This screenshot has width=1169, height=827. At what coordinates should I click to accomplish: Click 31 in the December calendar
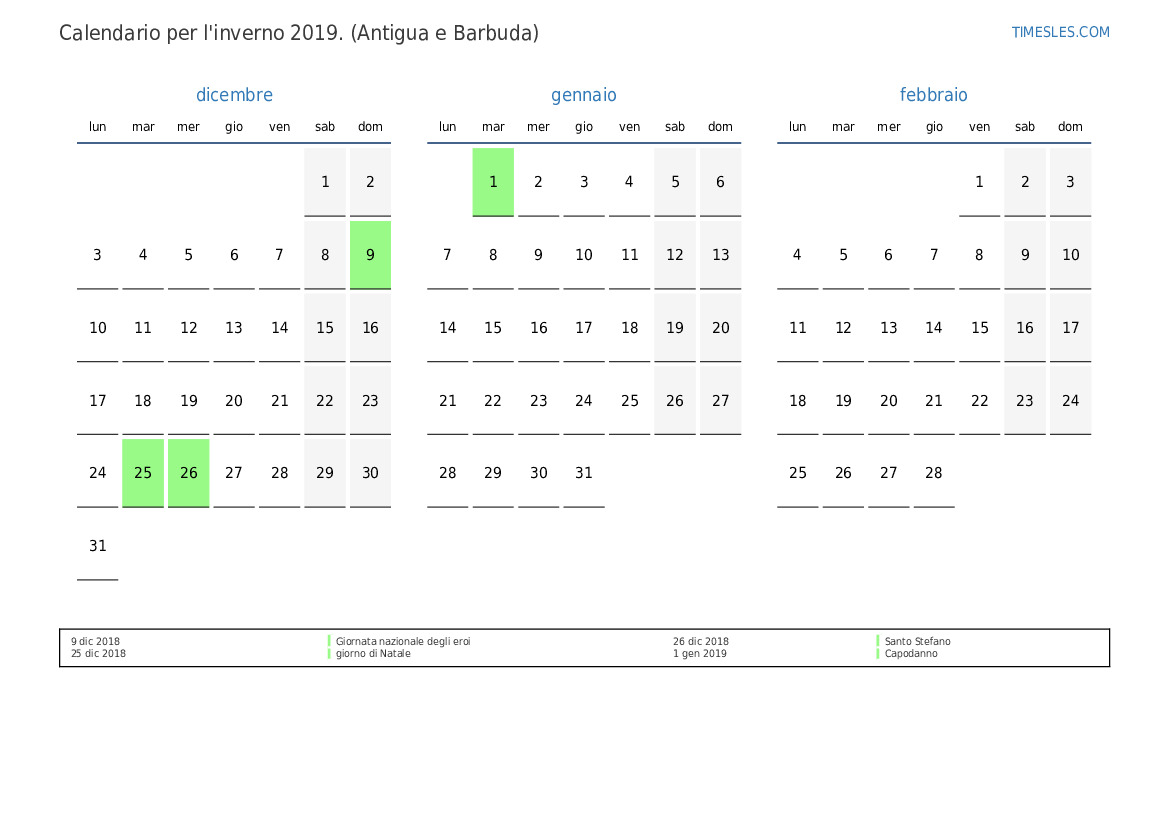[98, 546]
